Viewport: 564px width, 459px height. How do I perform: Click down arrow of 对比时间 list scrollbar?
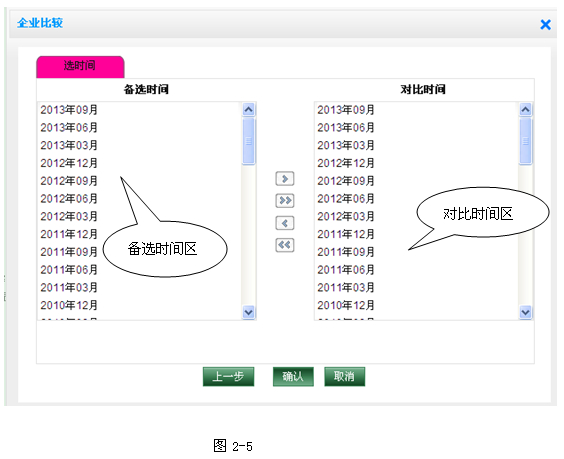click(x=526, y=312)
